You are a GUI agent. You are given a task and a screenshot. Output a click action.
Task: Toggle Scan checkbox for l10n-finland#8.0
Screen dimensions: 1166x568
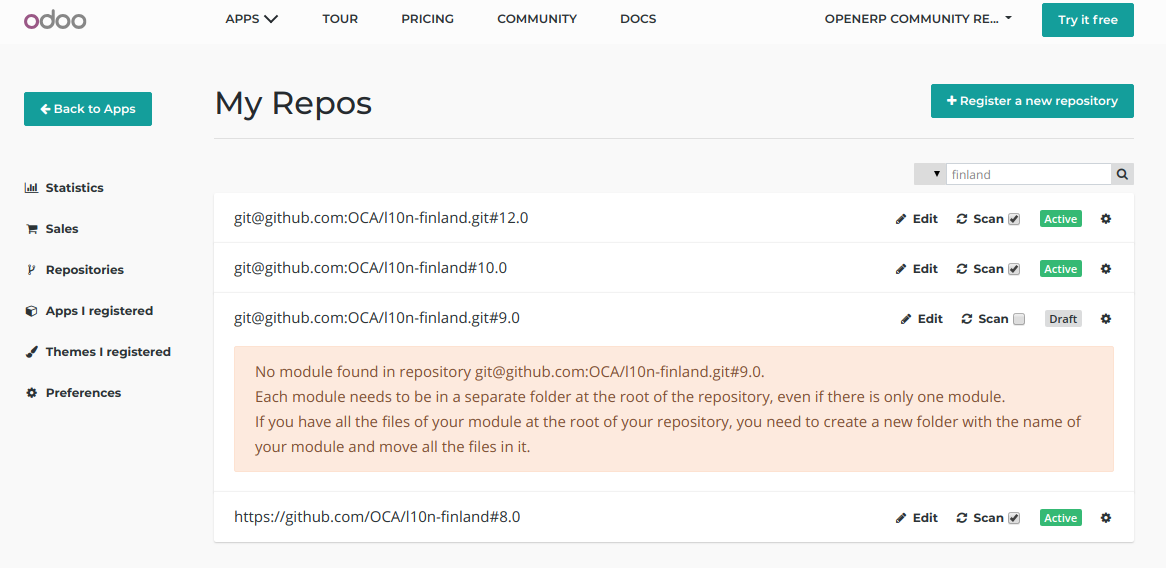point(1014,518)
